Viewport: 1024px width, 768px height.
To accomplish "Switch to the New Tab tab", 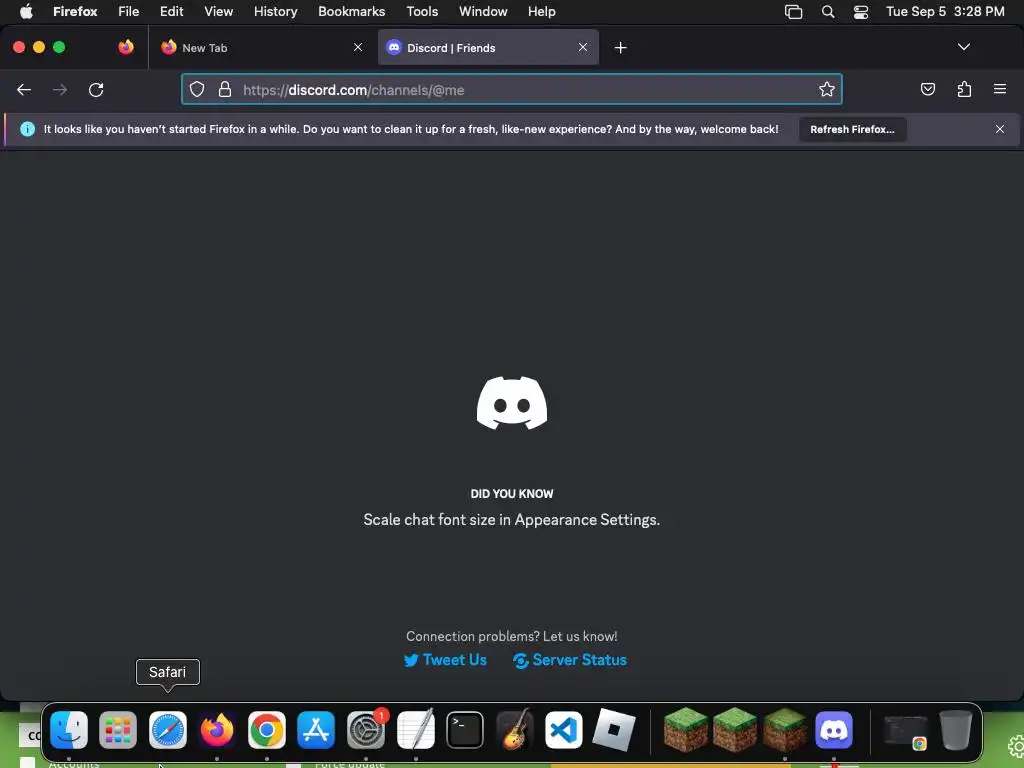I will (x=261, y=47).
